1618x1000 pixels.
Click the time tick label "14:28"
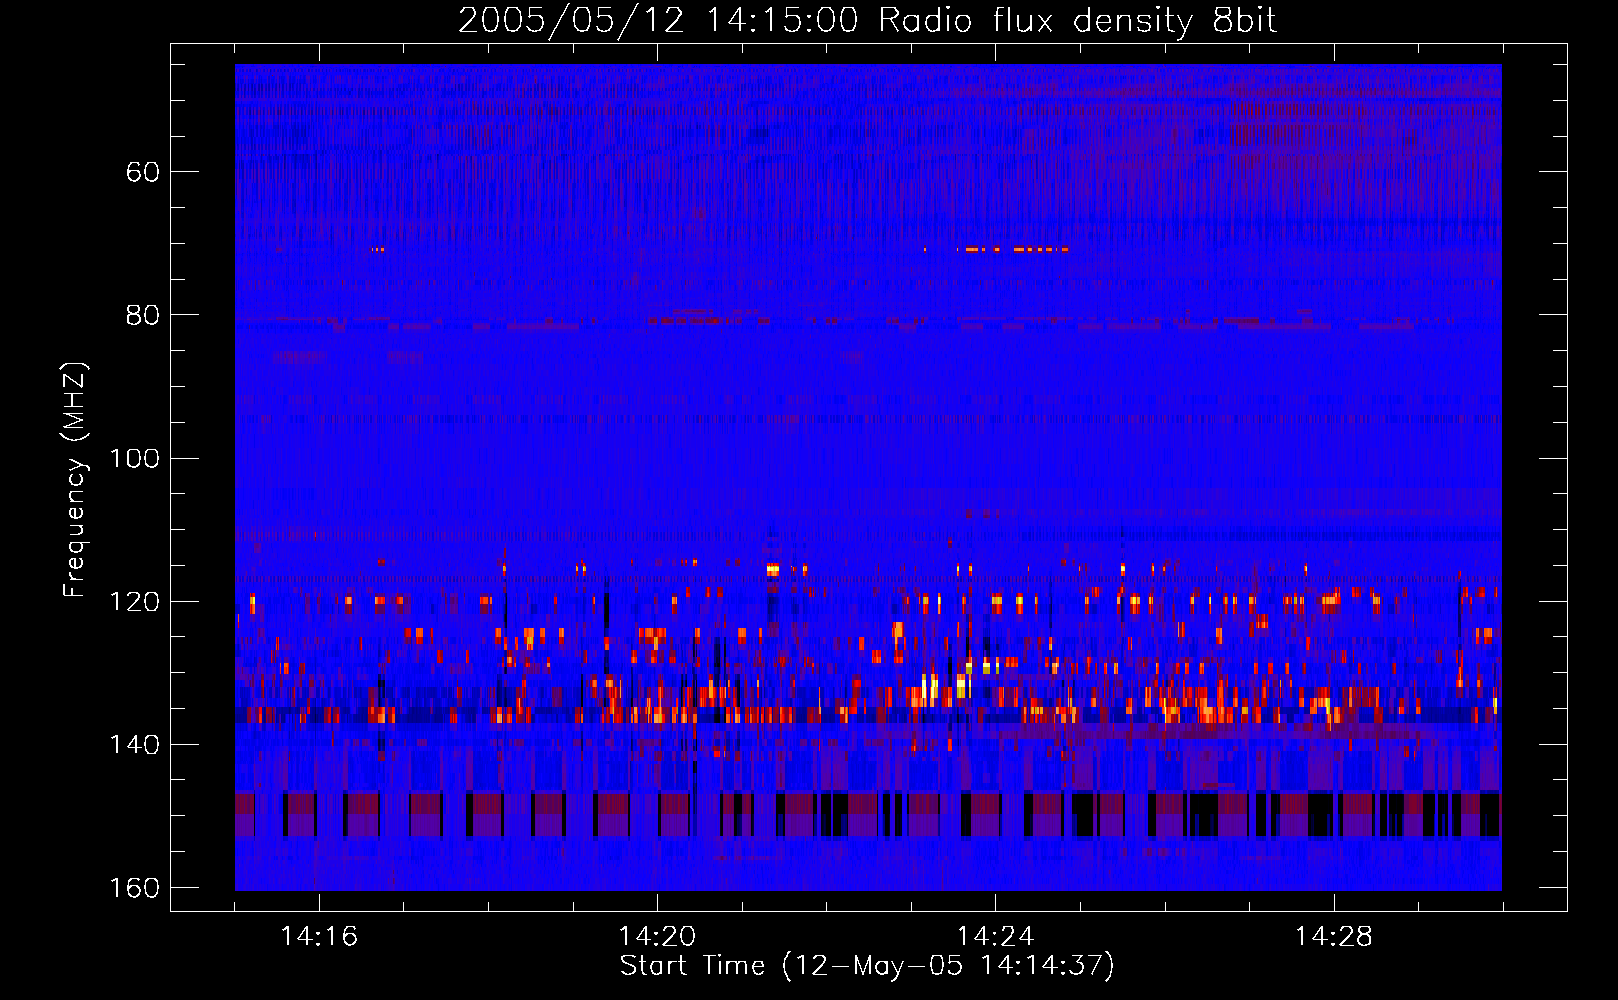1334,937
